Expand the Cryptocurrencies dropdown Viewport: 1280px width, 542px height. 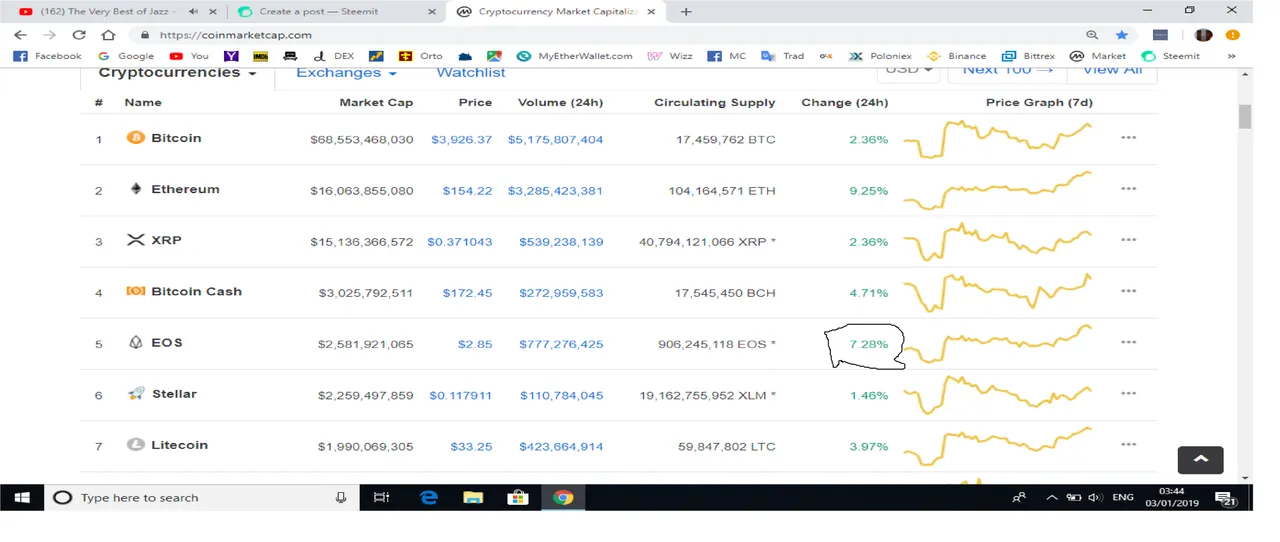(x=177, y=73)
